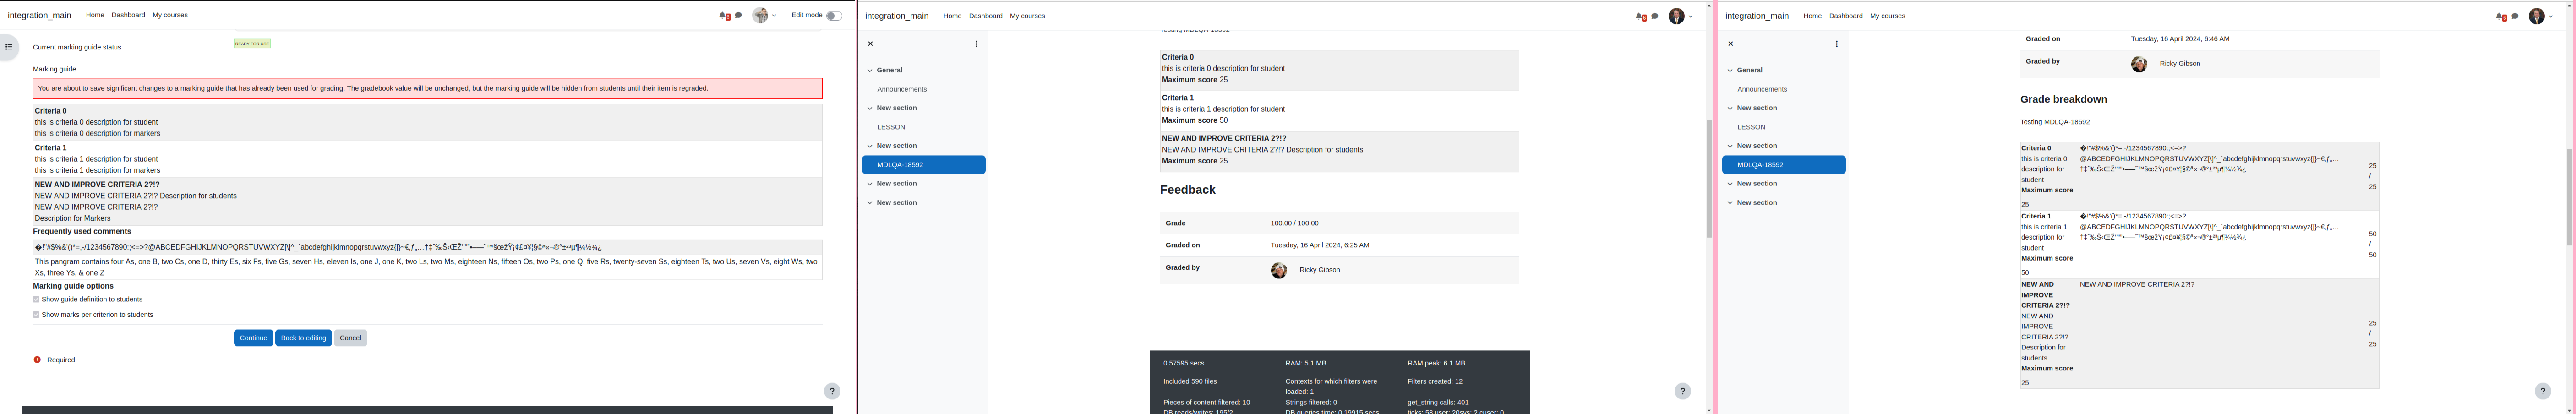Screen dimensions: 2576x414
Task: Tick Show guide definition to students checkbox
Action: coord(36,299)
